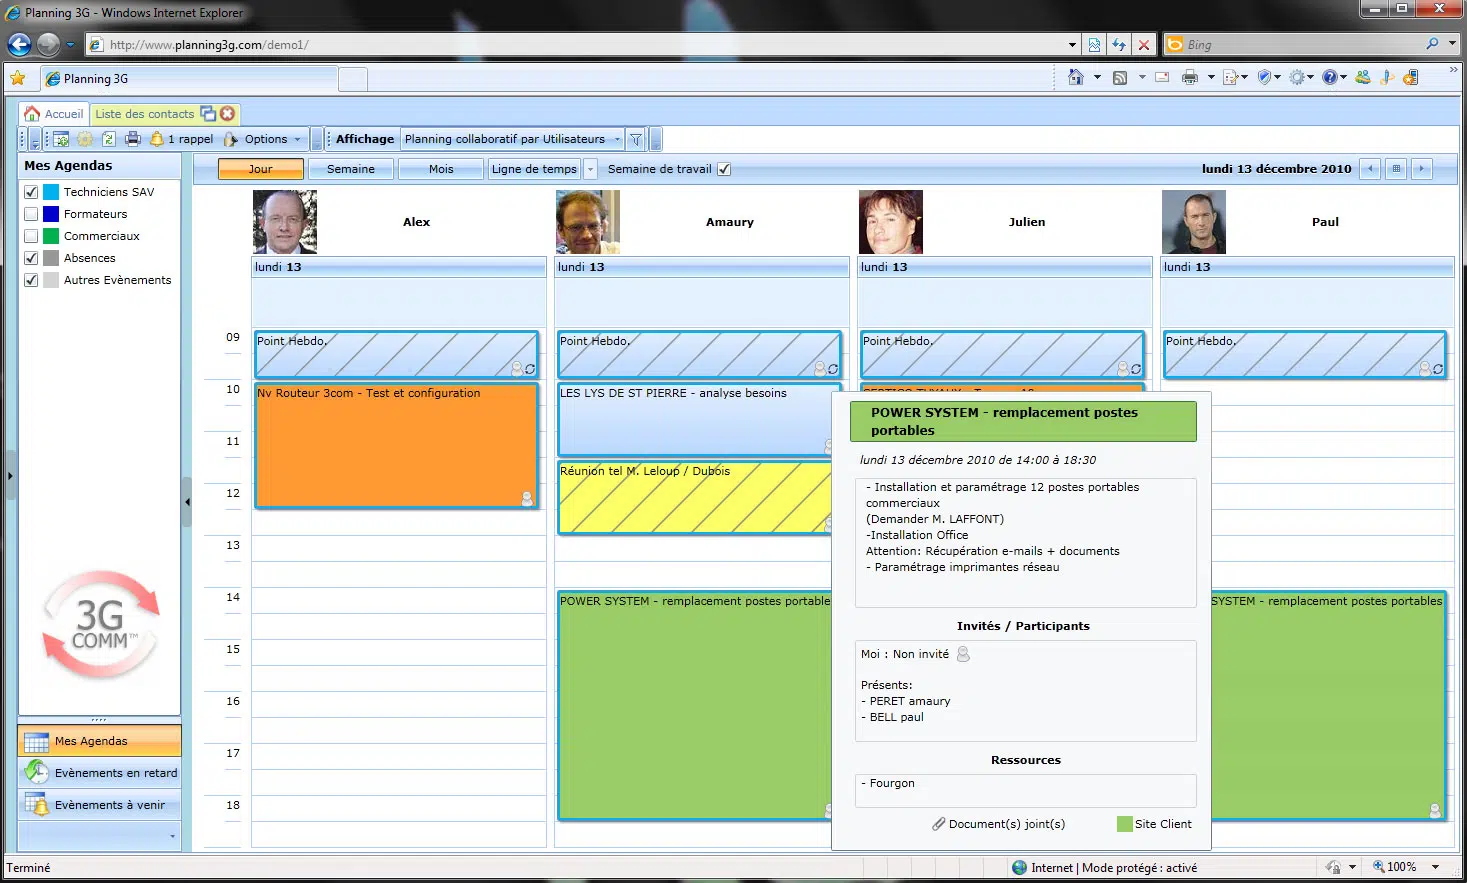Switch to the Accueil tab

click(55, 114)
